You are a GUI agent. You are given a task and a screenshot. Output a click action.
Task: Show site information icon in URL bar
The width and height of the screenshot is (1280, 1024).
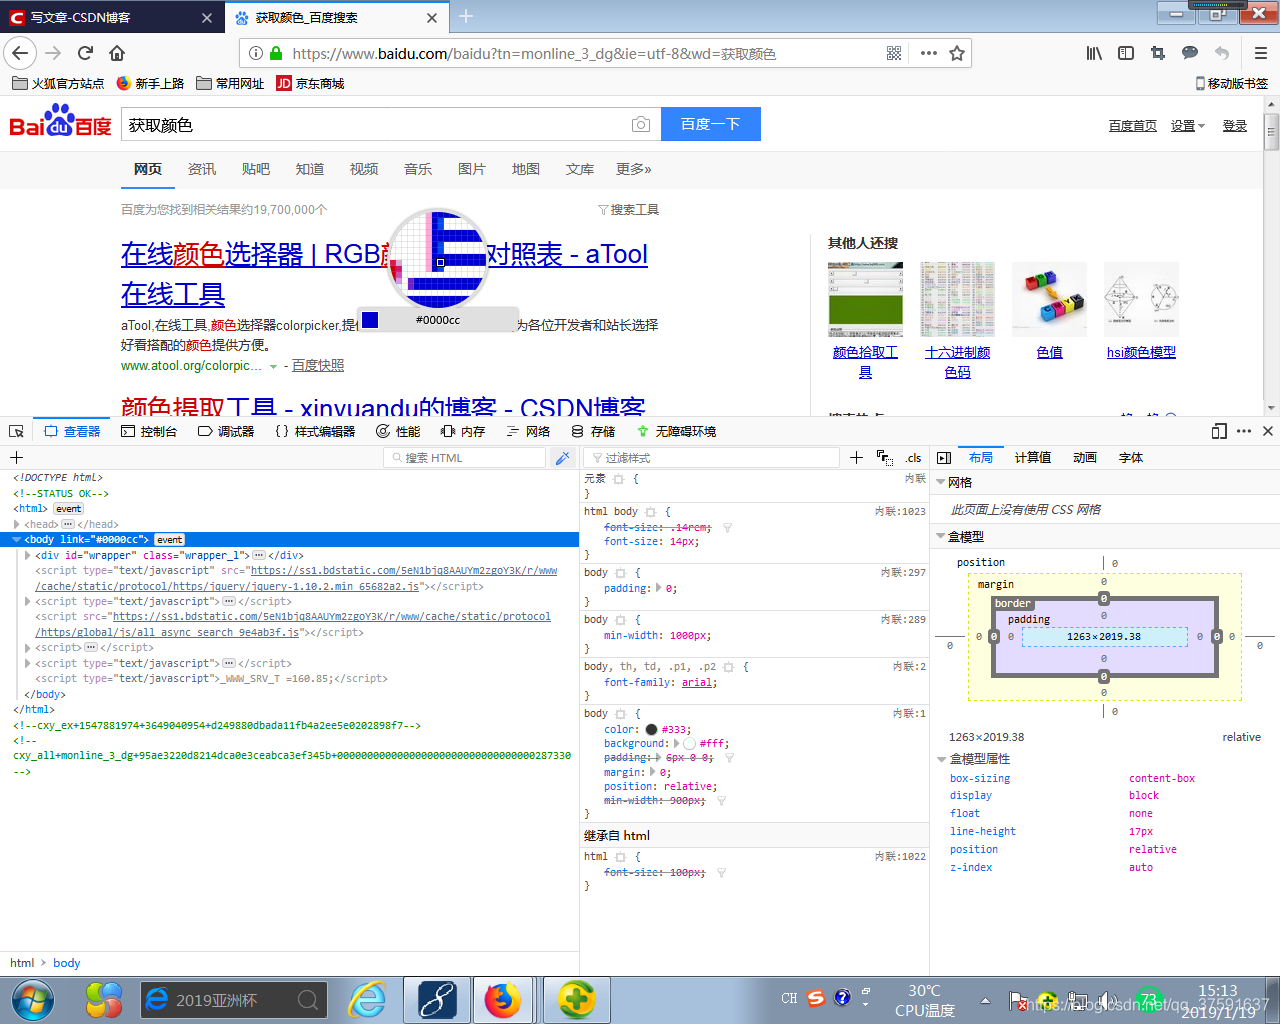pyautogui.click(x=256, y=53)
